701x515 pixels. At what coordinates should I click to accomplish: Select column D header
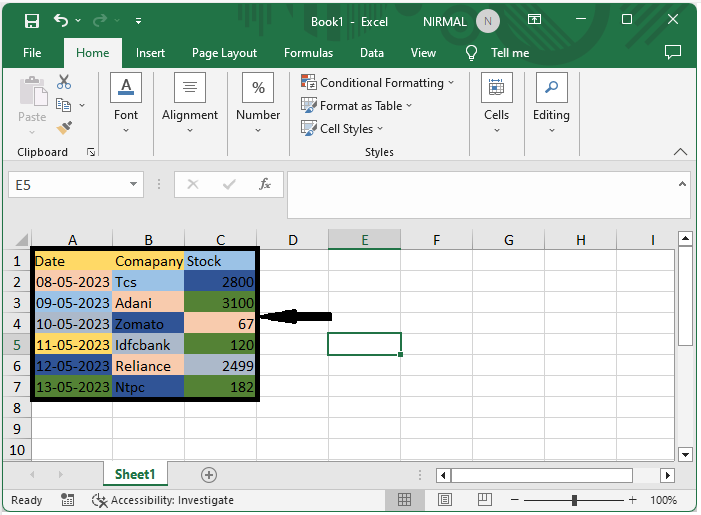point(293,240)
